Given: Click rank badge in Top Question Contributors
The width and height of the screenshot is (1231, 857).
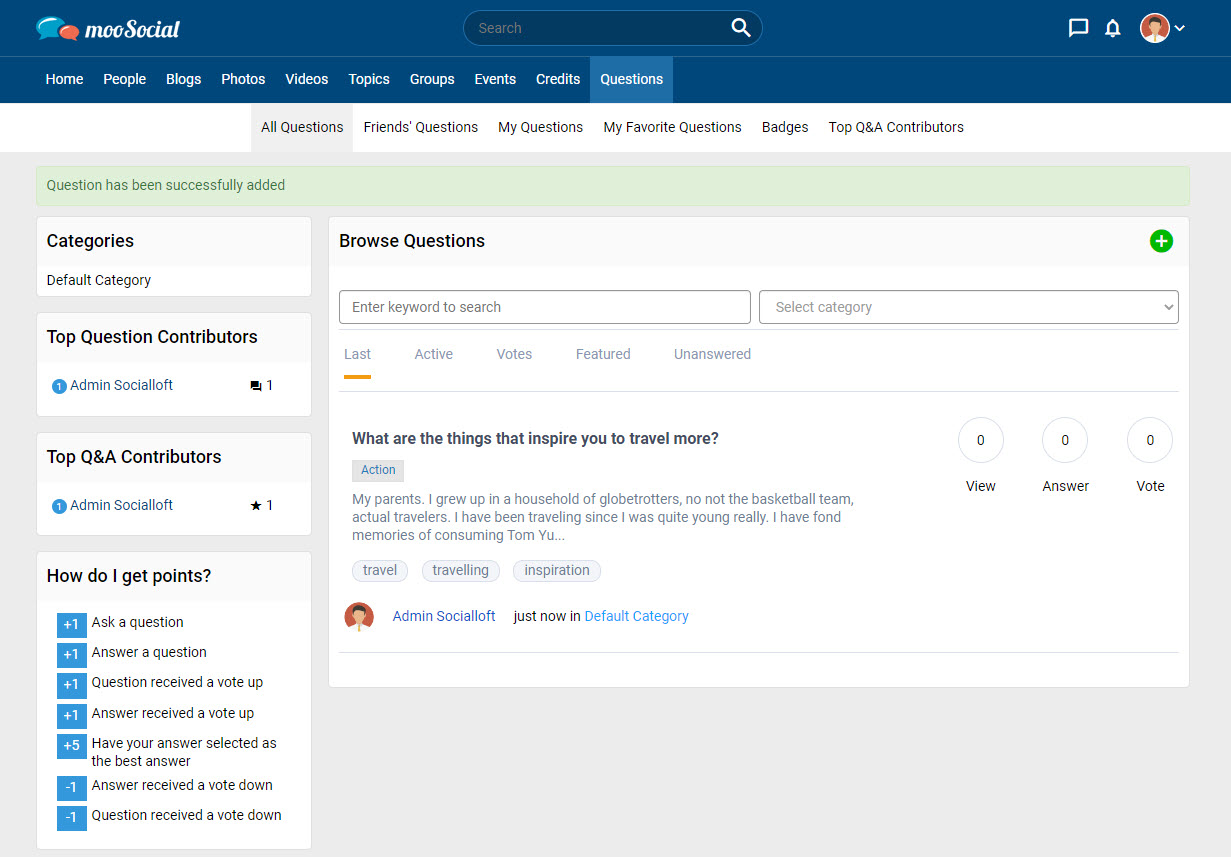Looking at the screenshot, I should (x=59, y=386).
